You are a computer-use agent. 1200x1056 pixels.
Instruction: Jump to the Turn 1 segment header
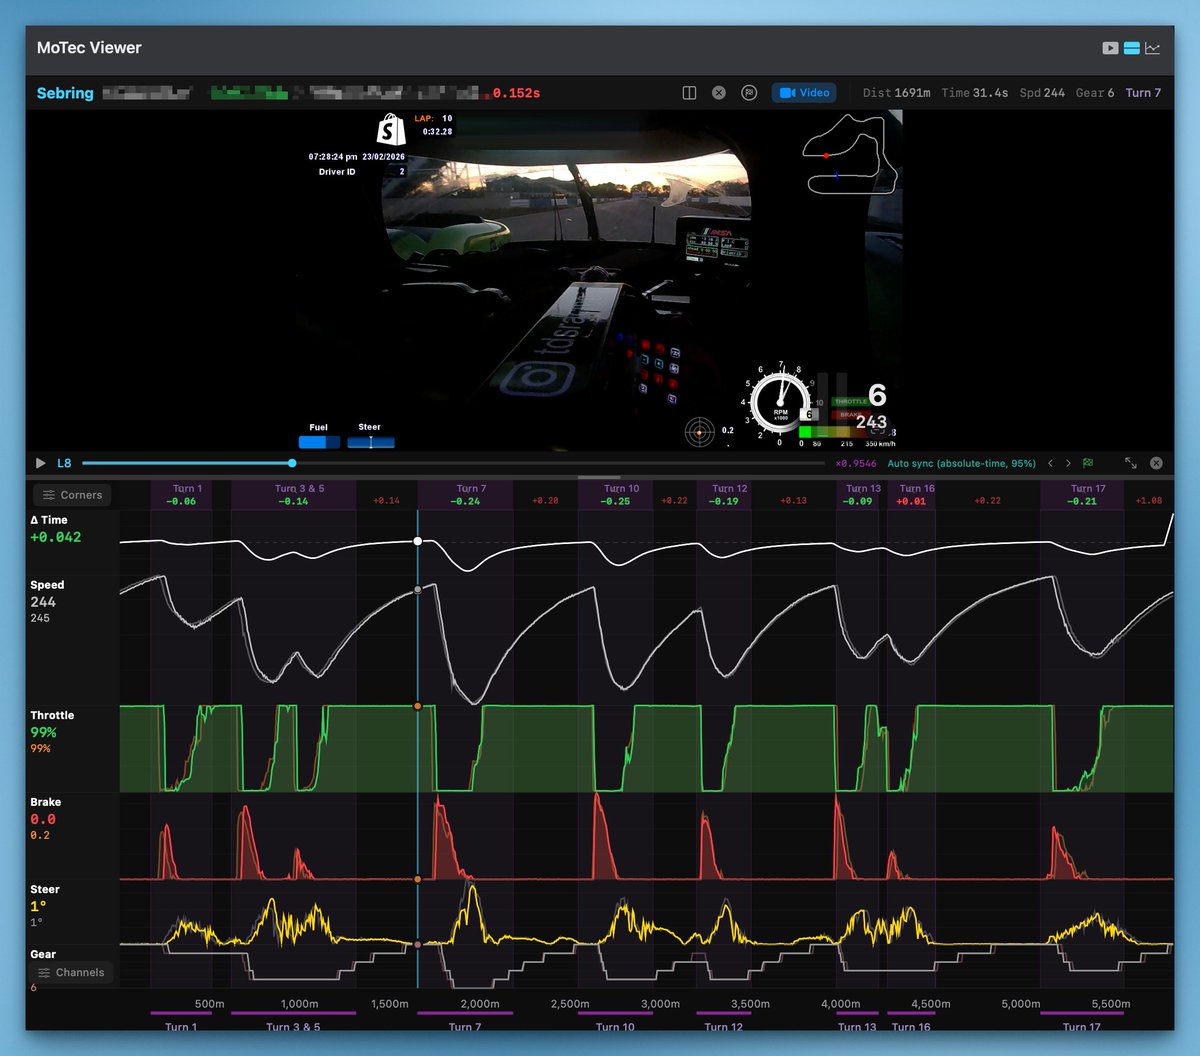coord(181,495)
